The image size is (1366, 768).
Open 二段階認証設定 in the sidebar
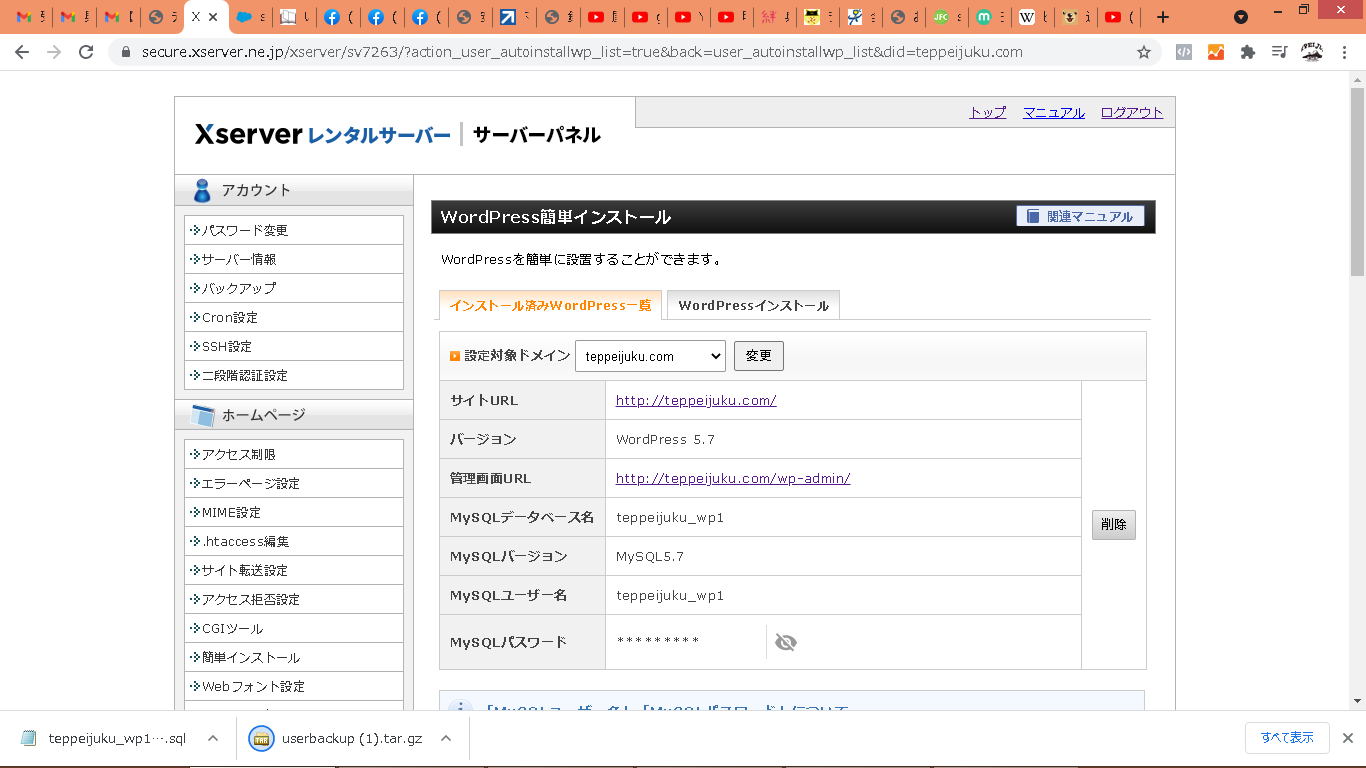pos(294,375)
